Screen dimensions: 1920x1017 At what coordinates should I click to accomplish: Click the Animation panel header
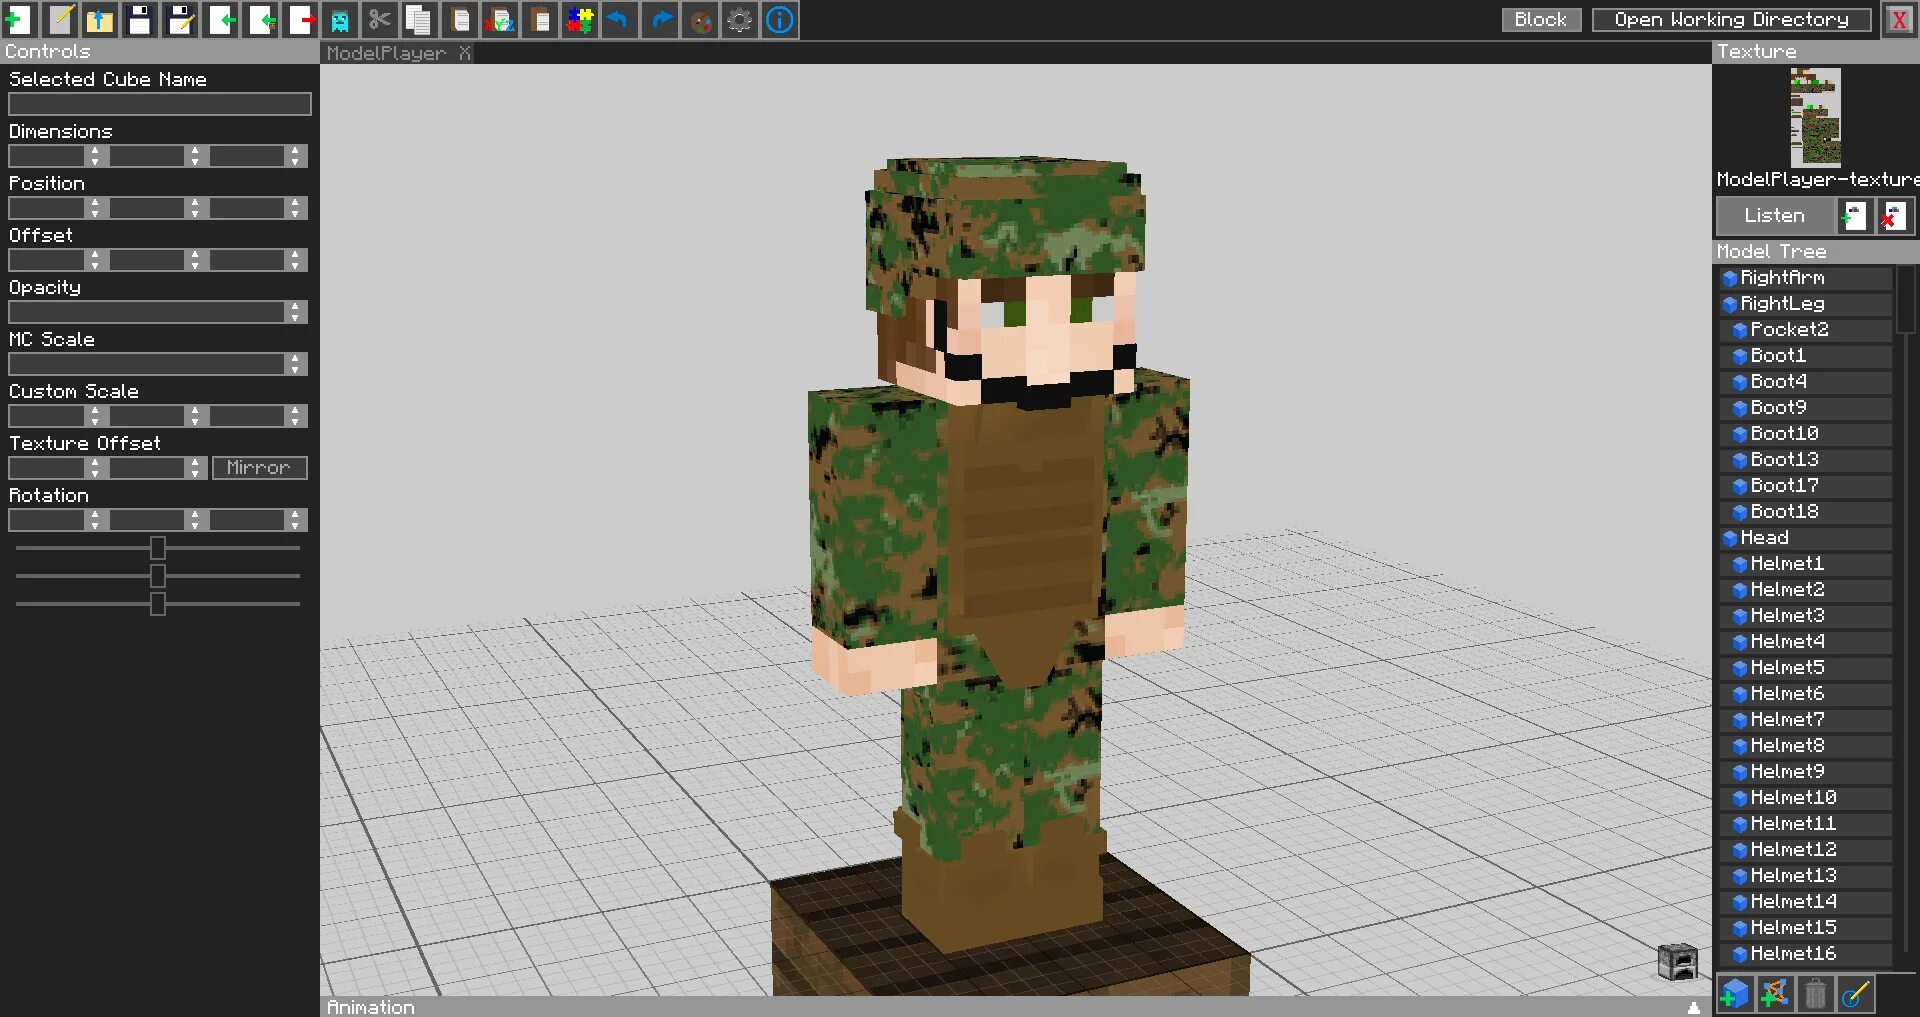click(1015, 1007)
